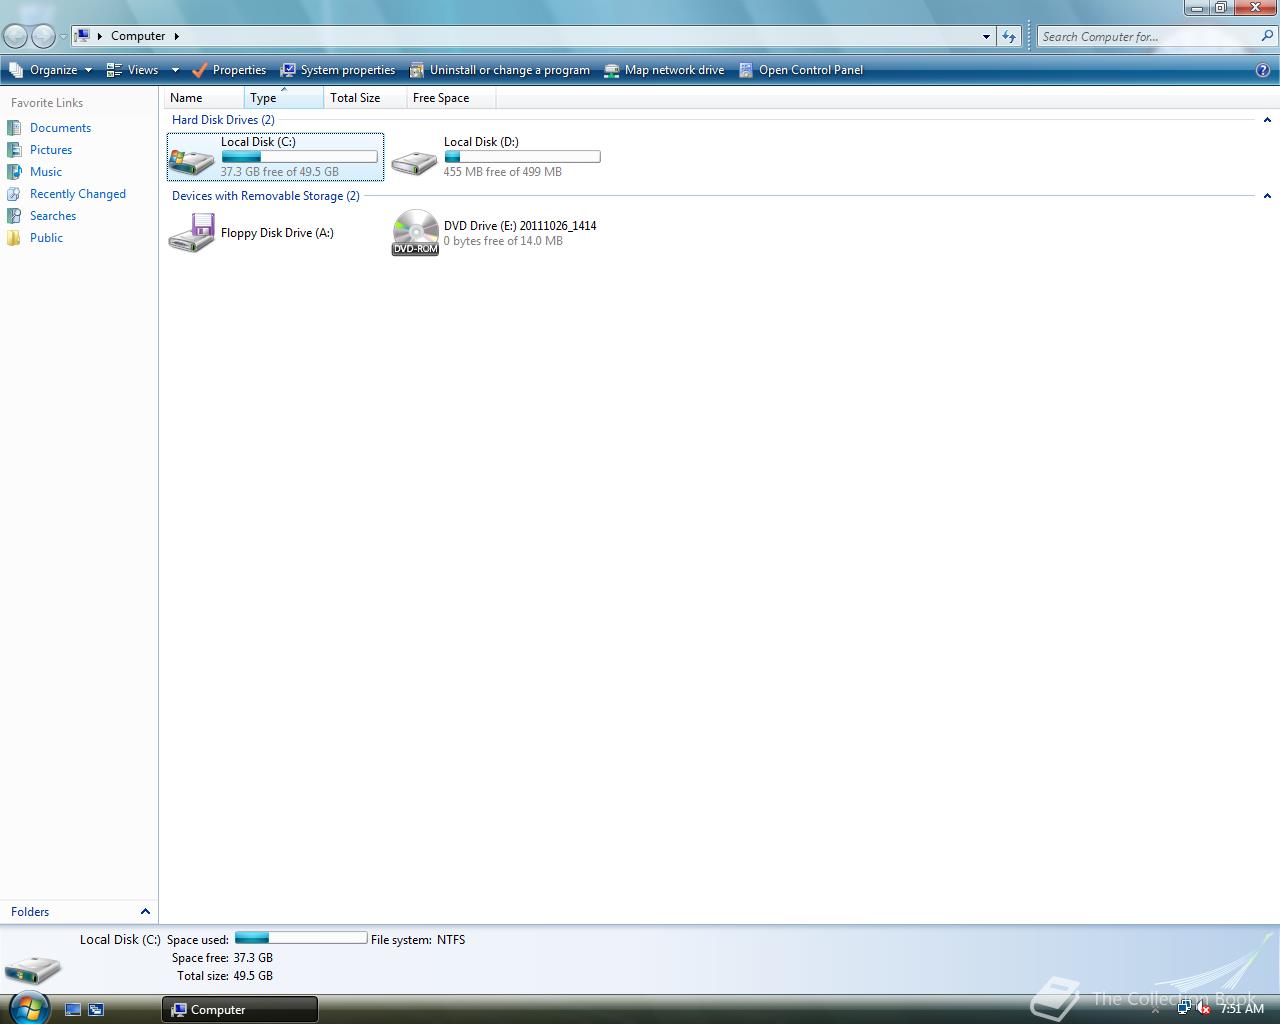The image size is (1280, 1024).
Task: Click Uninstall or change a program
Action: [500, 70]
